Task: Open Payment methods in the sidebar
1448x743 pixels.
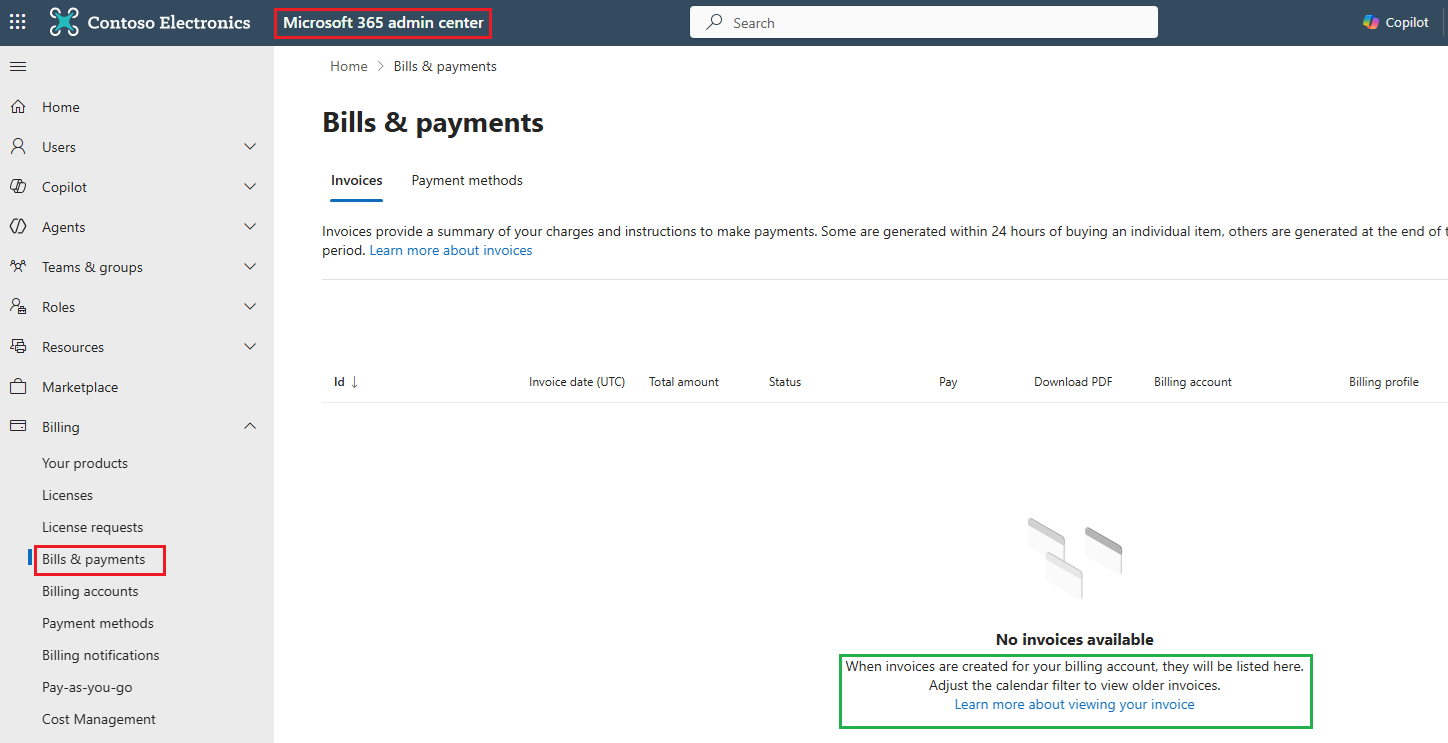Action: pos(98,623)
